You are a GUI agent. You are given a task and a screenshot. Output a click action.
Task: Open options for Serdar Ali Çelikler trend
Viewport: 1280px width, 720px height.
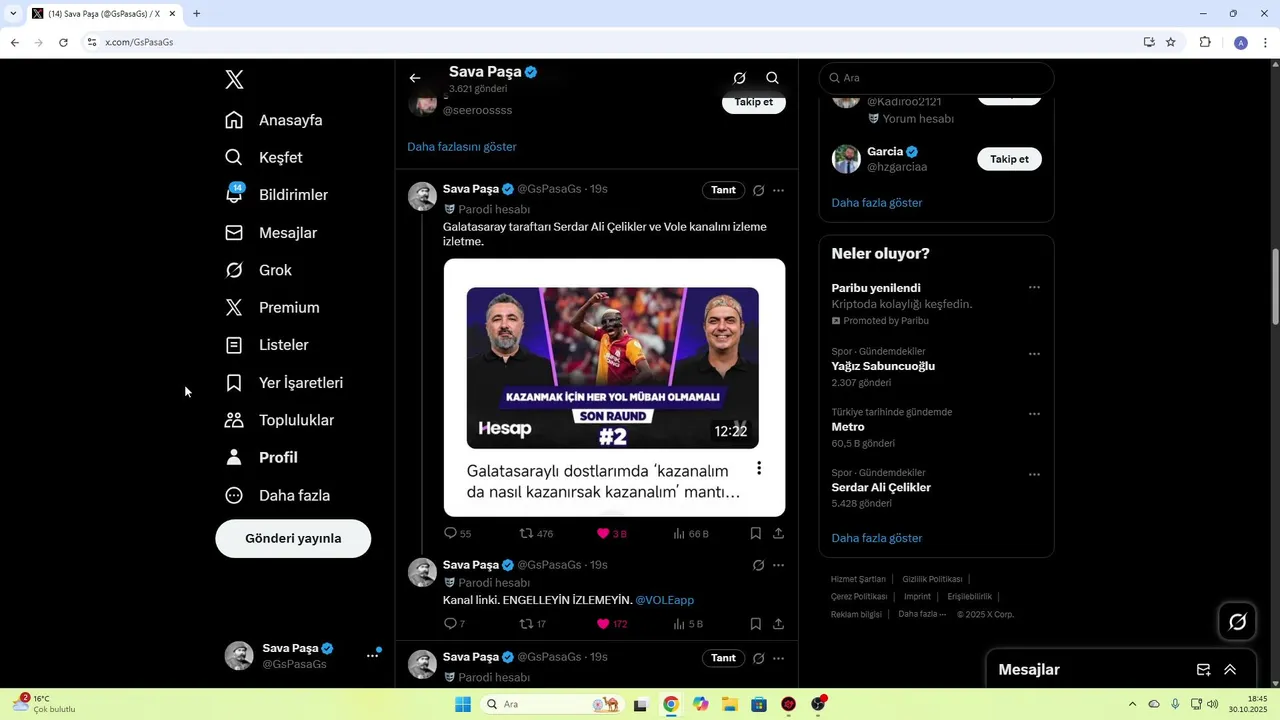click(1034, 475)
